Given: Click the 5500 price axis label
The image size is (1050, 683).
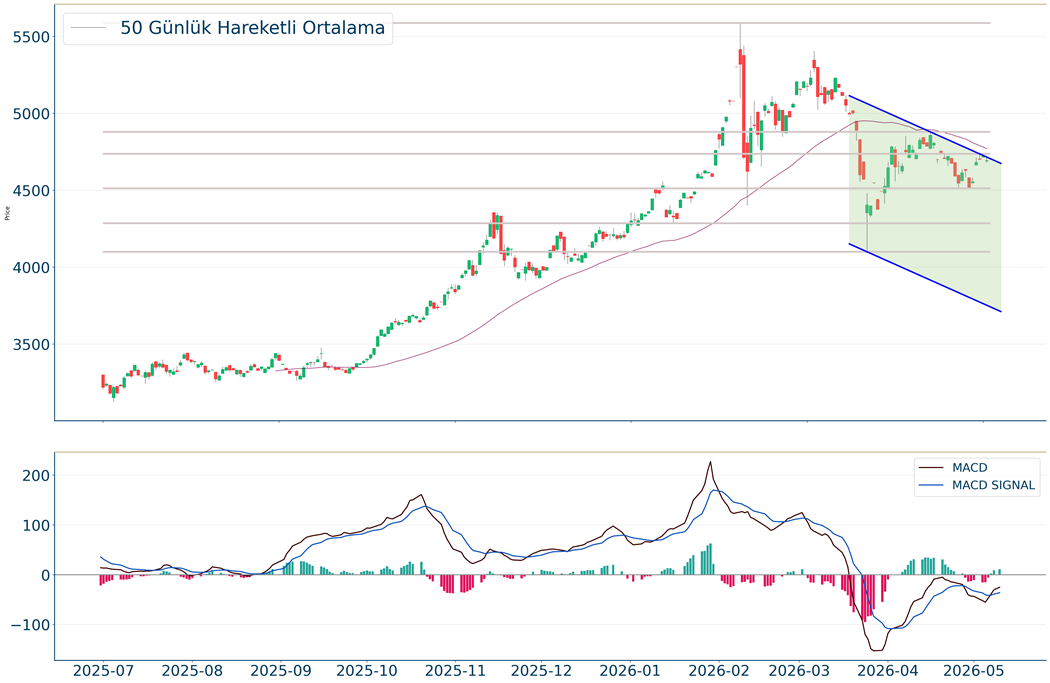Looking at the screenshot, I should click(31, 37).
